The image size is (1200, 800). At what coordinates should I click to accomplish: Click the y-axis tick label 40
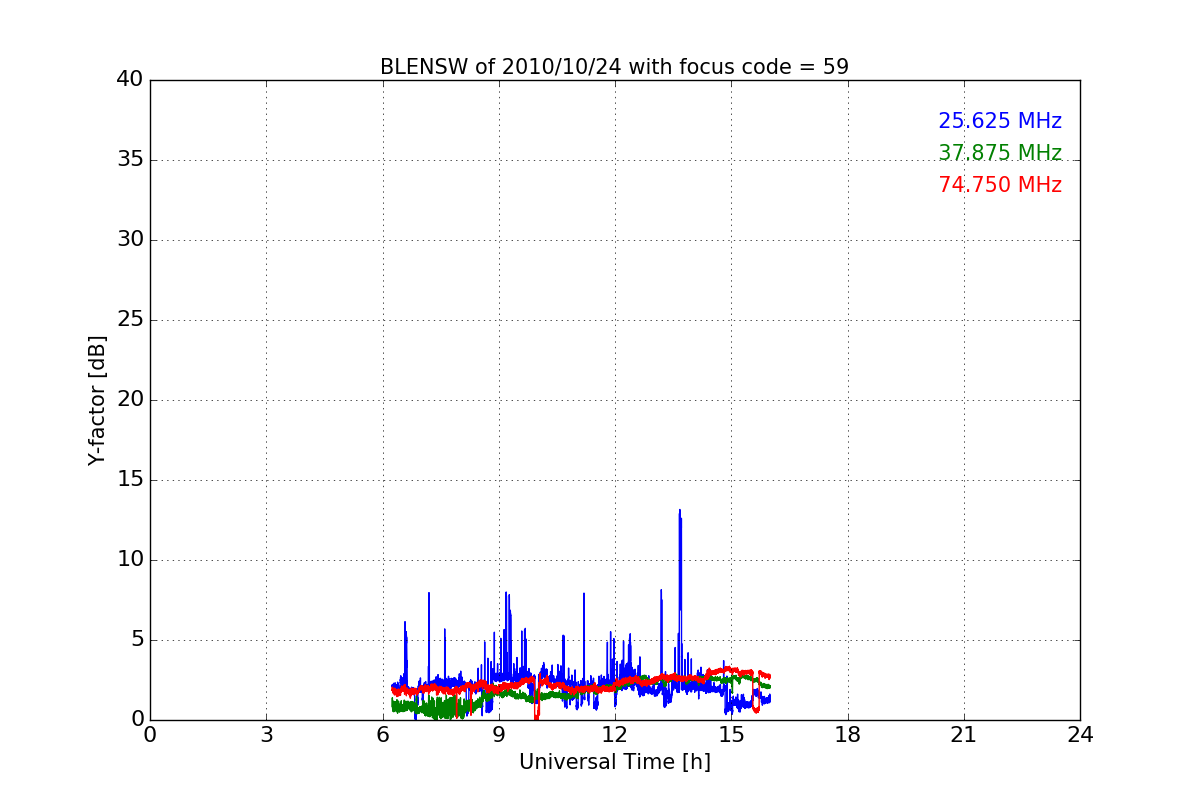[x=129, y=80]
